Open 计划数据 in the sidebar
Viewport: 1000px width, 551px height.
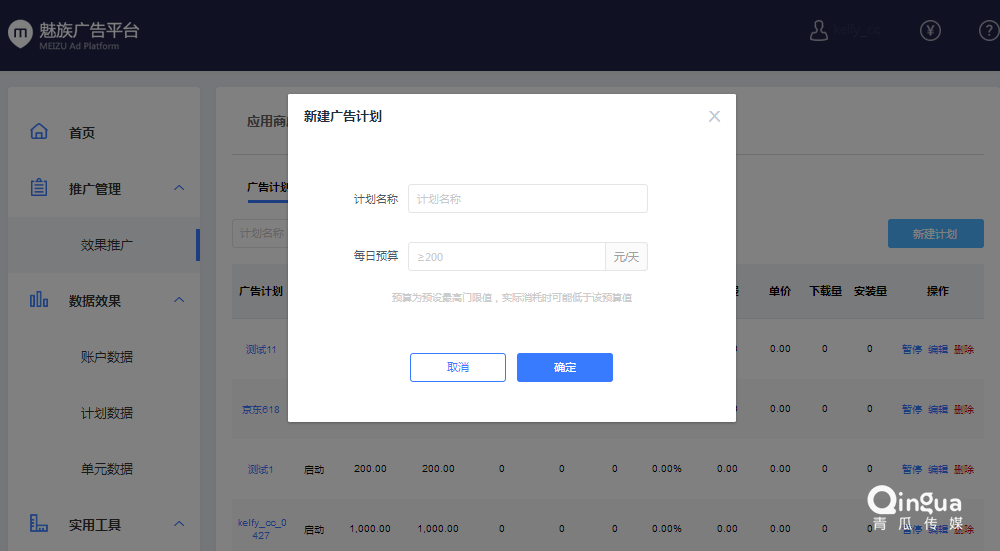(107, 413)
